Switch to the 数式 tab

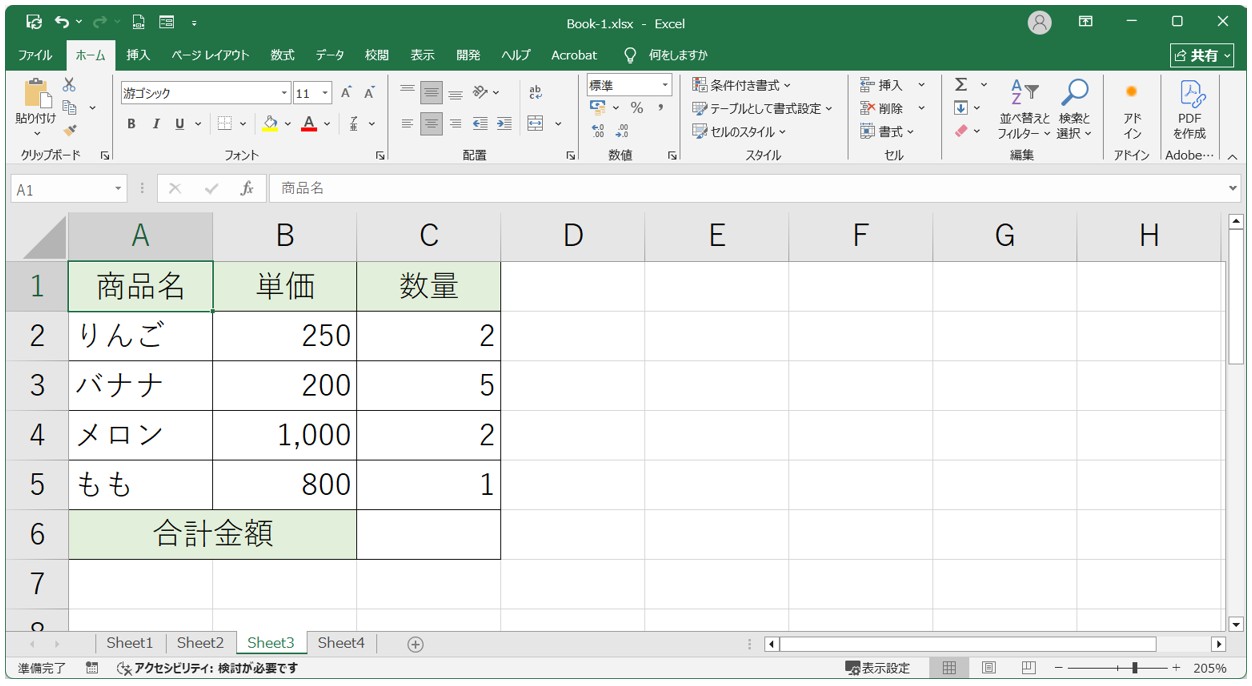283,55
